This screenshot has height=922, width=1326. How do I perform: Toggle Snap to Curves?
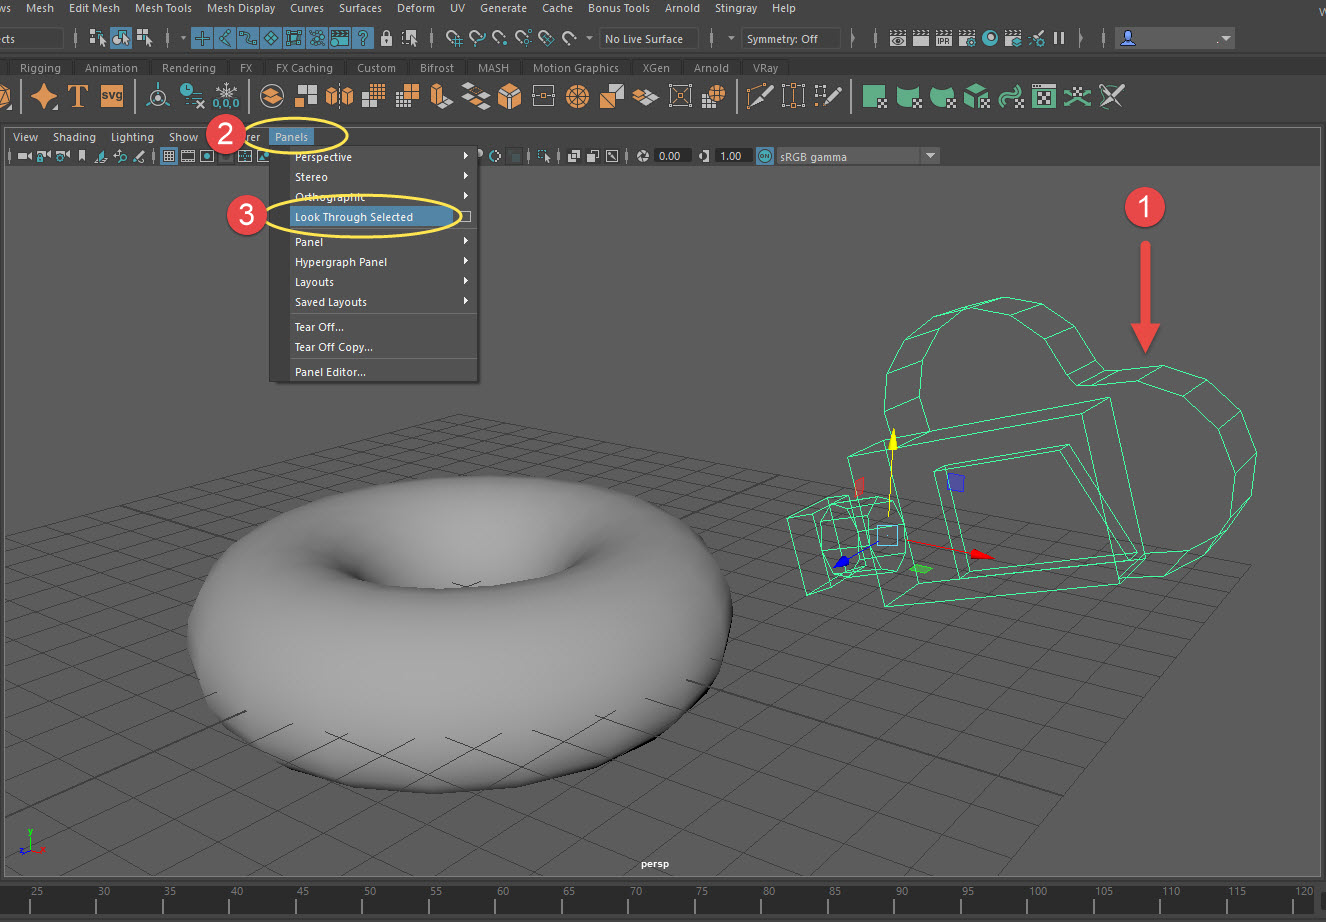(478, 38)
